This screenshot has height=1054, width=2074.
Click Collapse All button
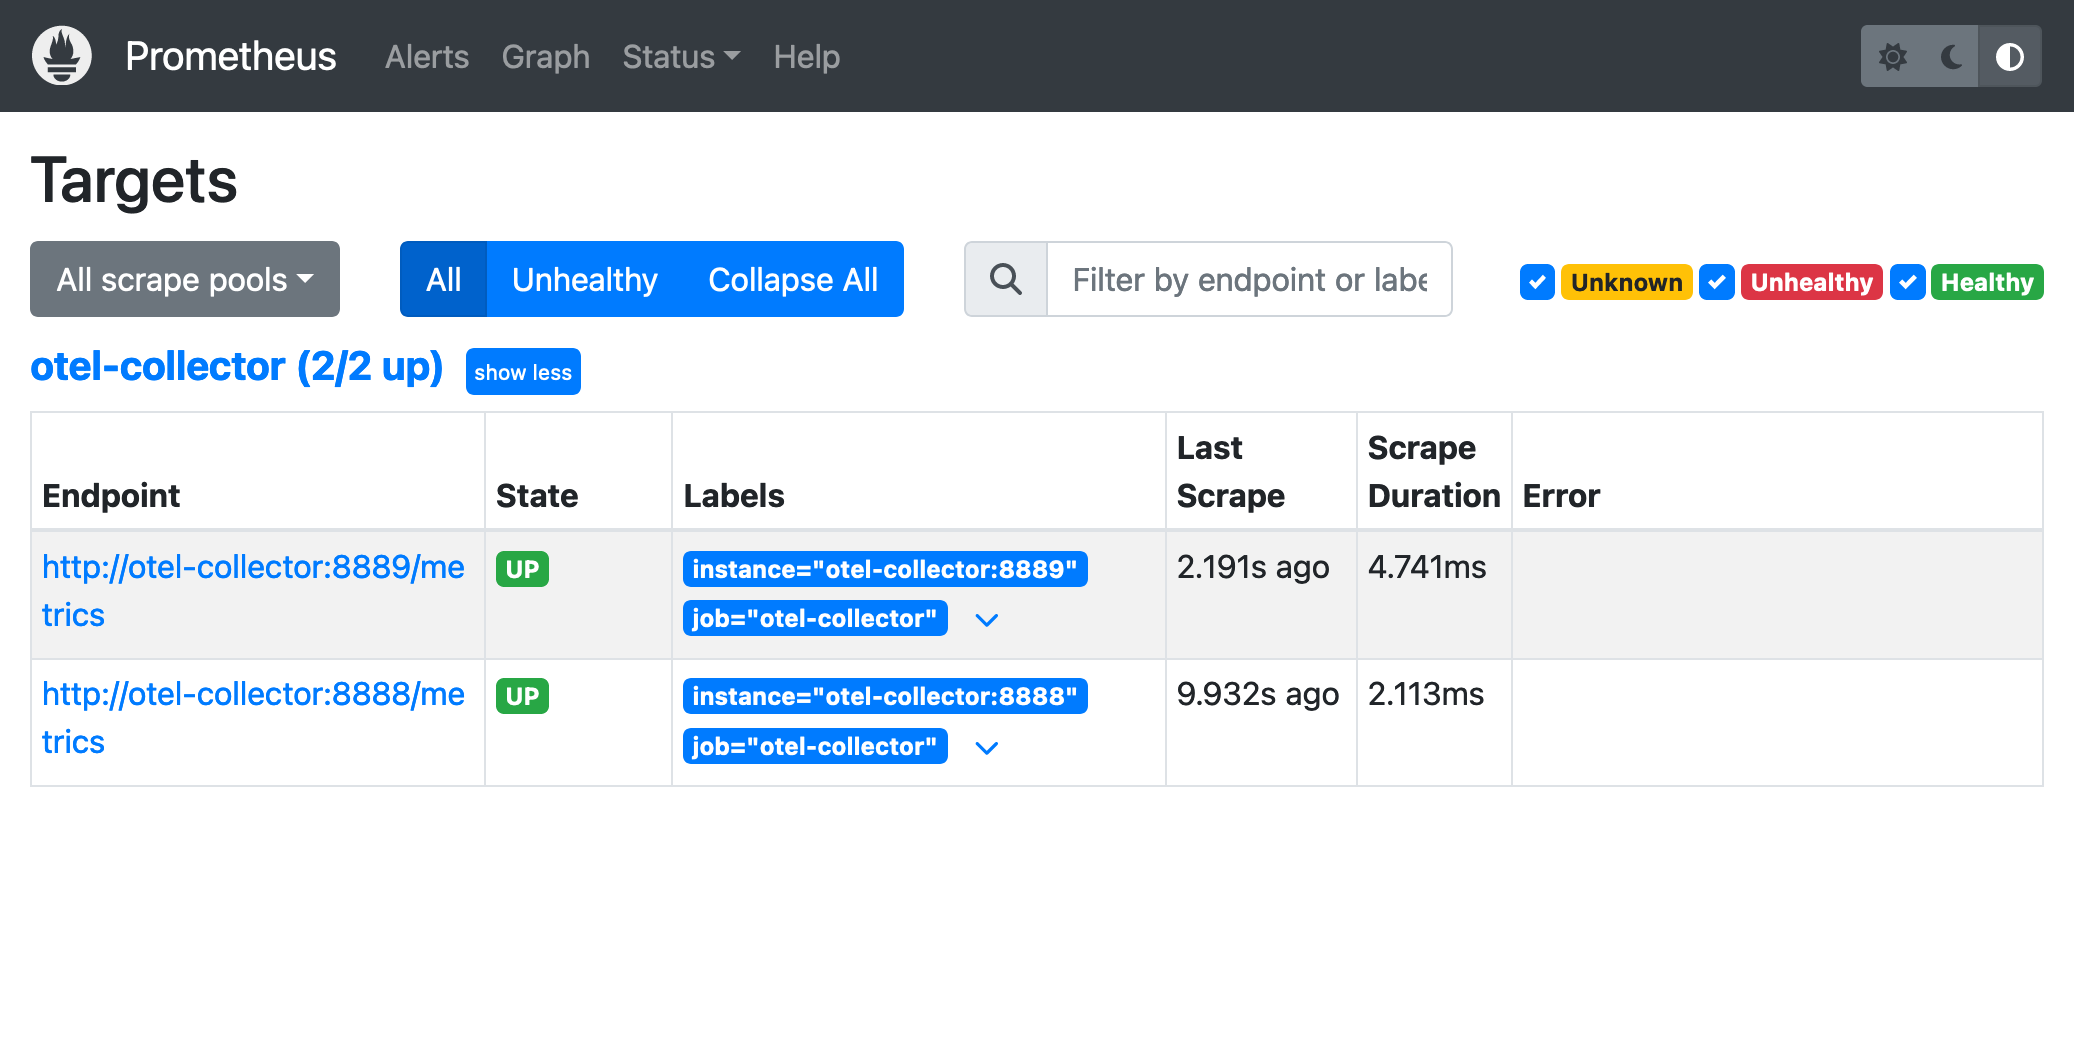[793, 279]
